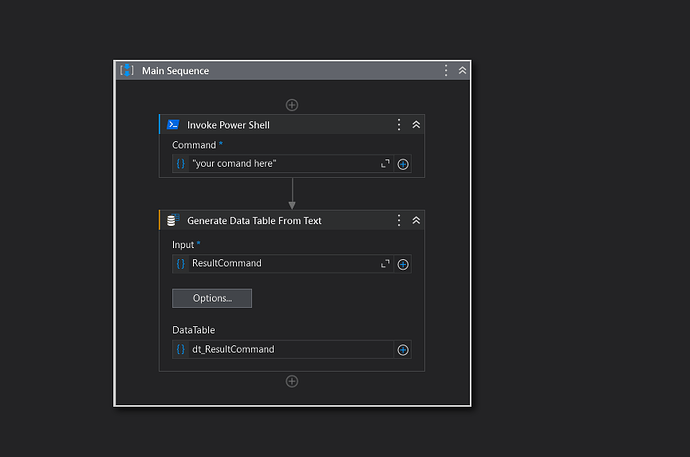The image size is (690, 457).
Task: Click the Command label
Action: click(x=194, y=145)
